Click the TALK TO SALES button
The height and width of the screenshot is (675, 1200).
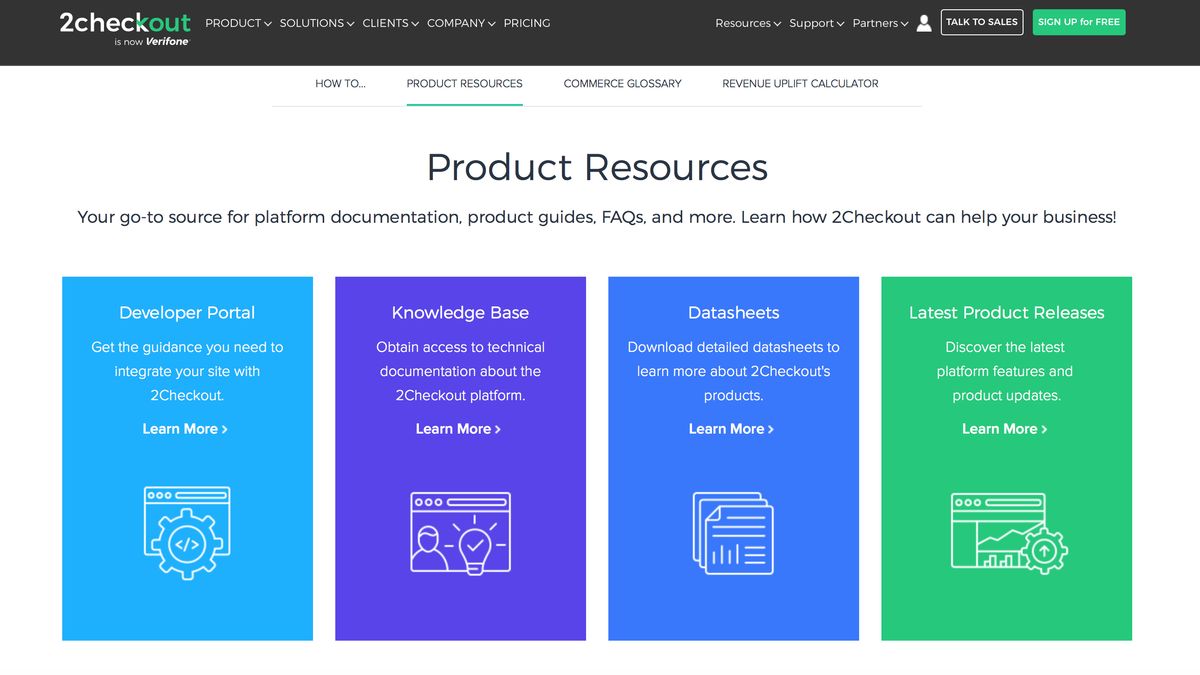click(981, 22)
